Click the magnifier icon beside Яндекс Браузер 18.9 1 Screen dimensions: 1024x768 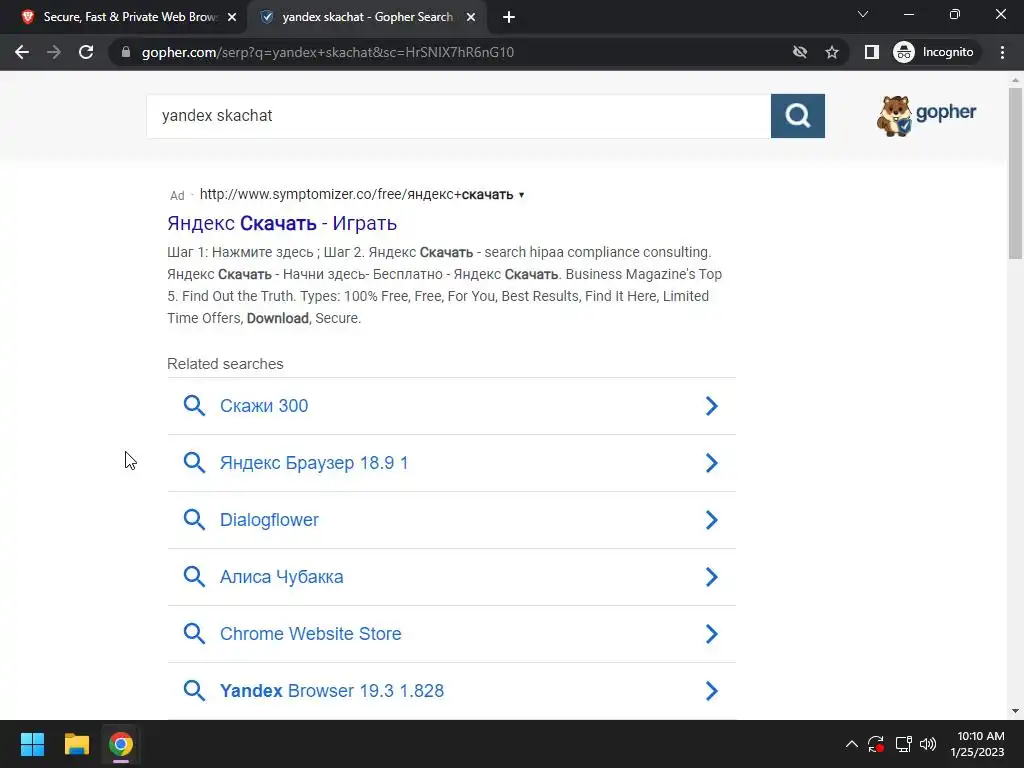coord(194,462)
